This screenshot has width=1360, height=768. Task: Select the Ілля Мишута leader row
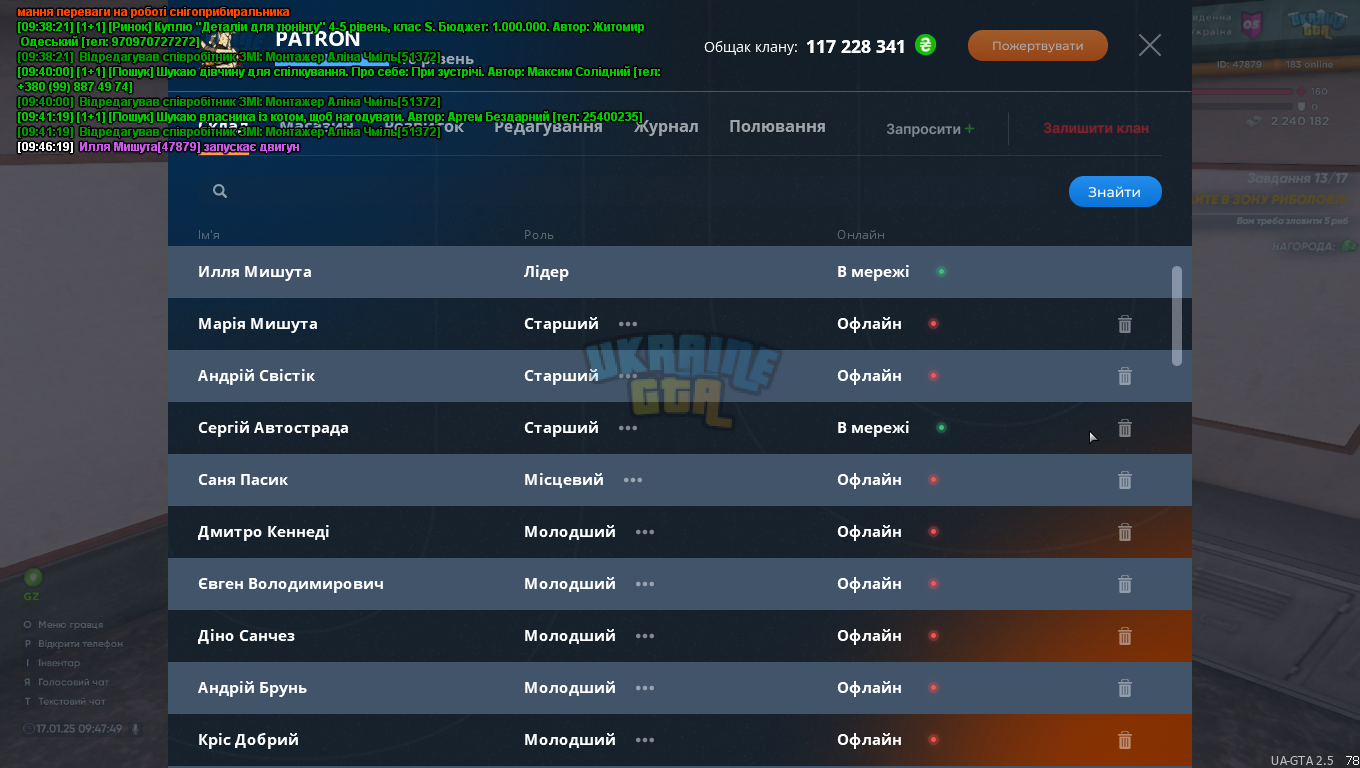tap(680, 272)
